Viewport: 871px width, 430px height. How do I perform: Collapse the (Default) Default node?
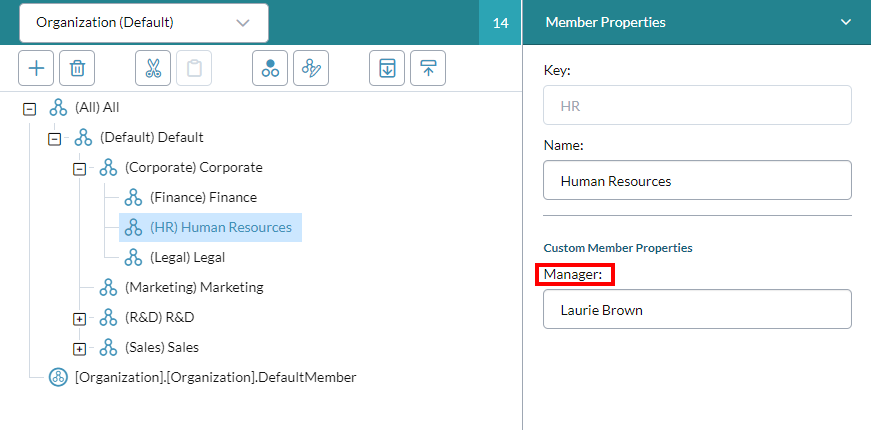point(54,139)
